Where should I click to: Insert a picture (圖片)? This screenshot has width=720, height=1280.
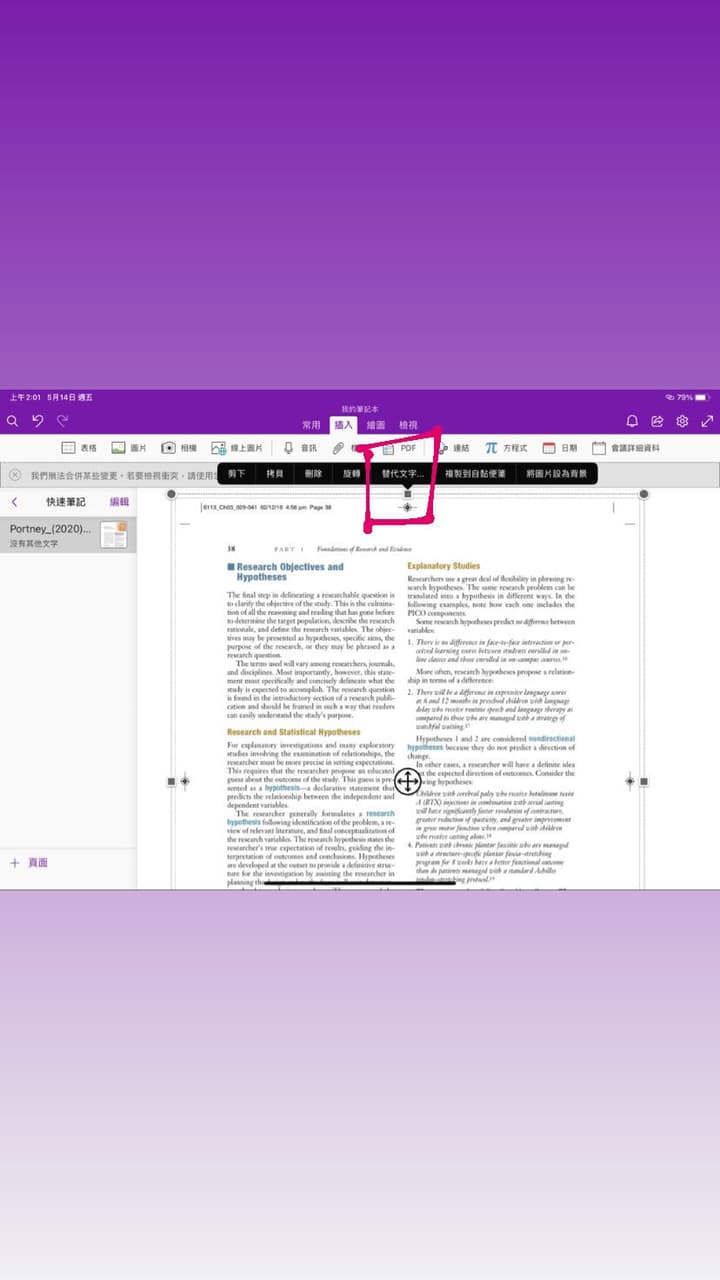click(129, 449)
